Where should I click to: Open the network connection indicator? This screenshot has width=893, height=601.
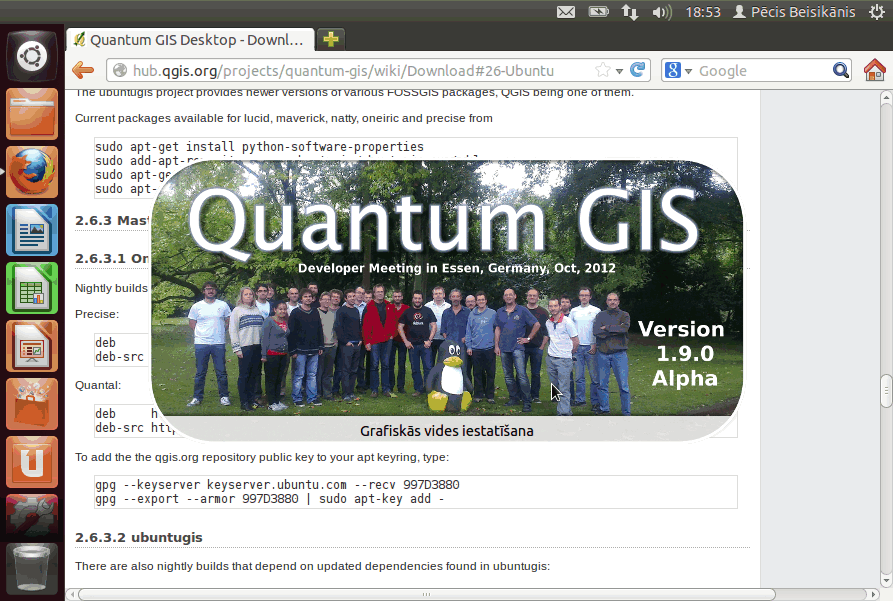pyautogui.click(x=630, y=12)
